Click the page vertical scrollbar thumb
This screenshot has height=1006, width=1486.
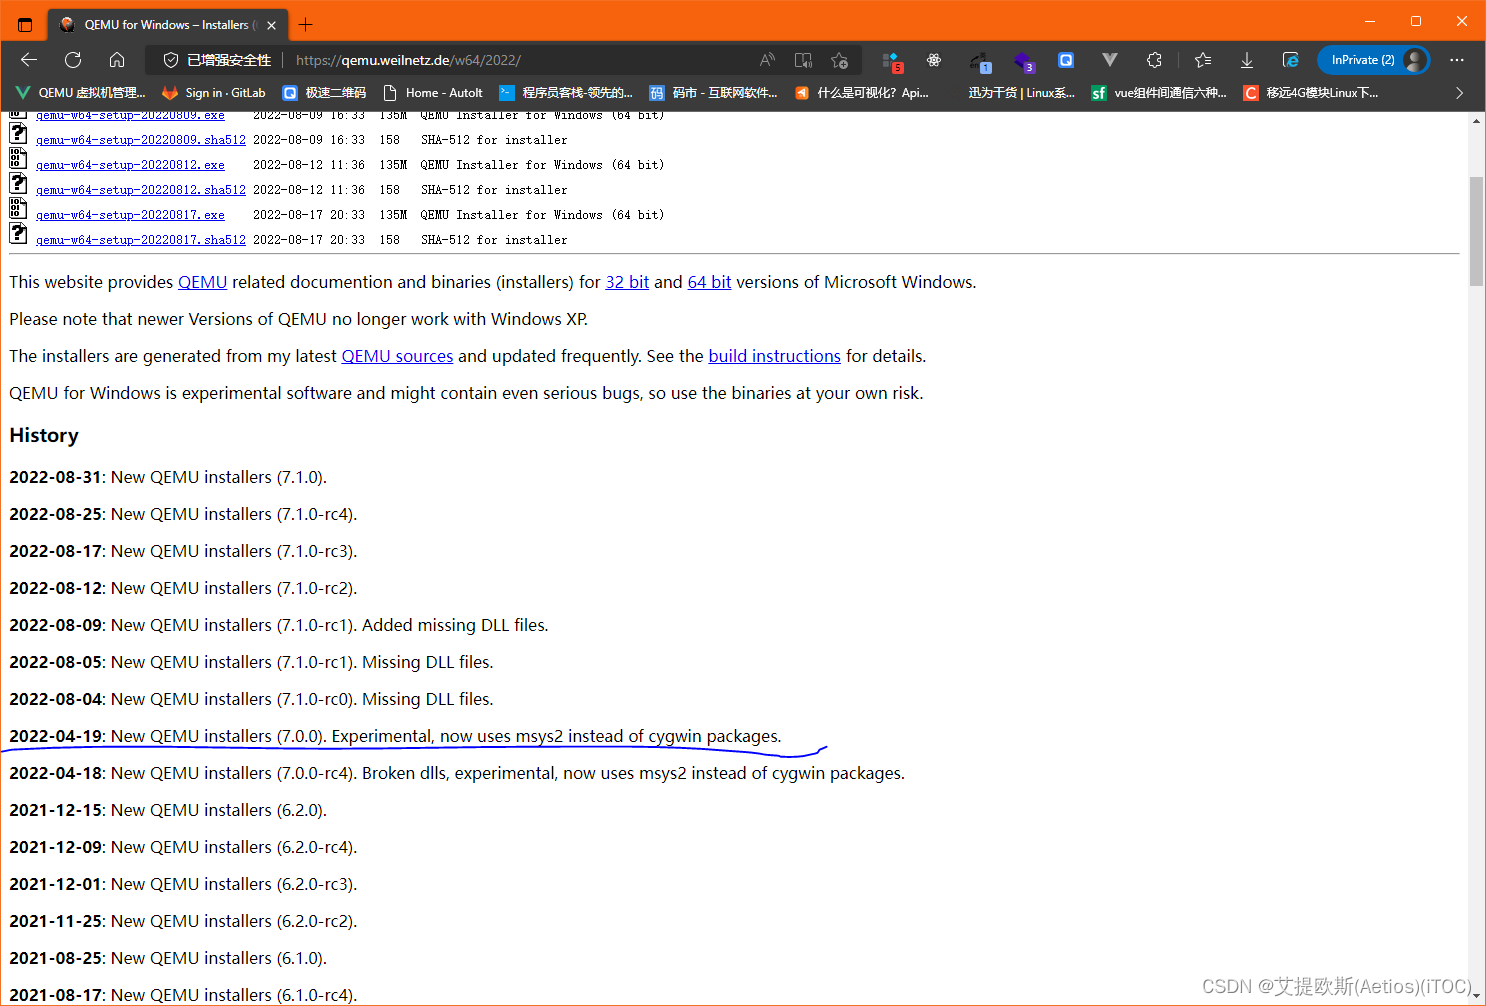point(1476,231)
